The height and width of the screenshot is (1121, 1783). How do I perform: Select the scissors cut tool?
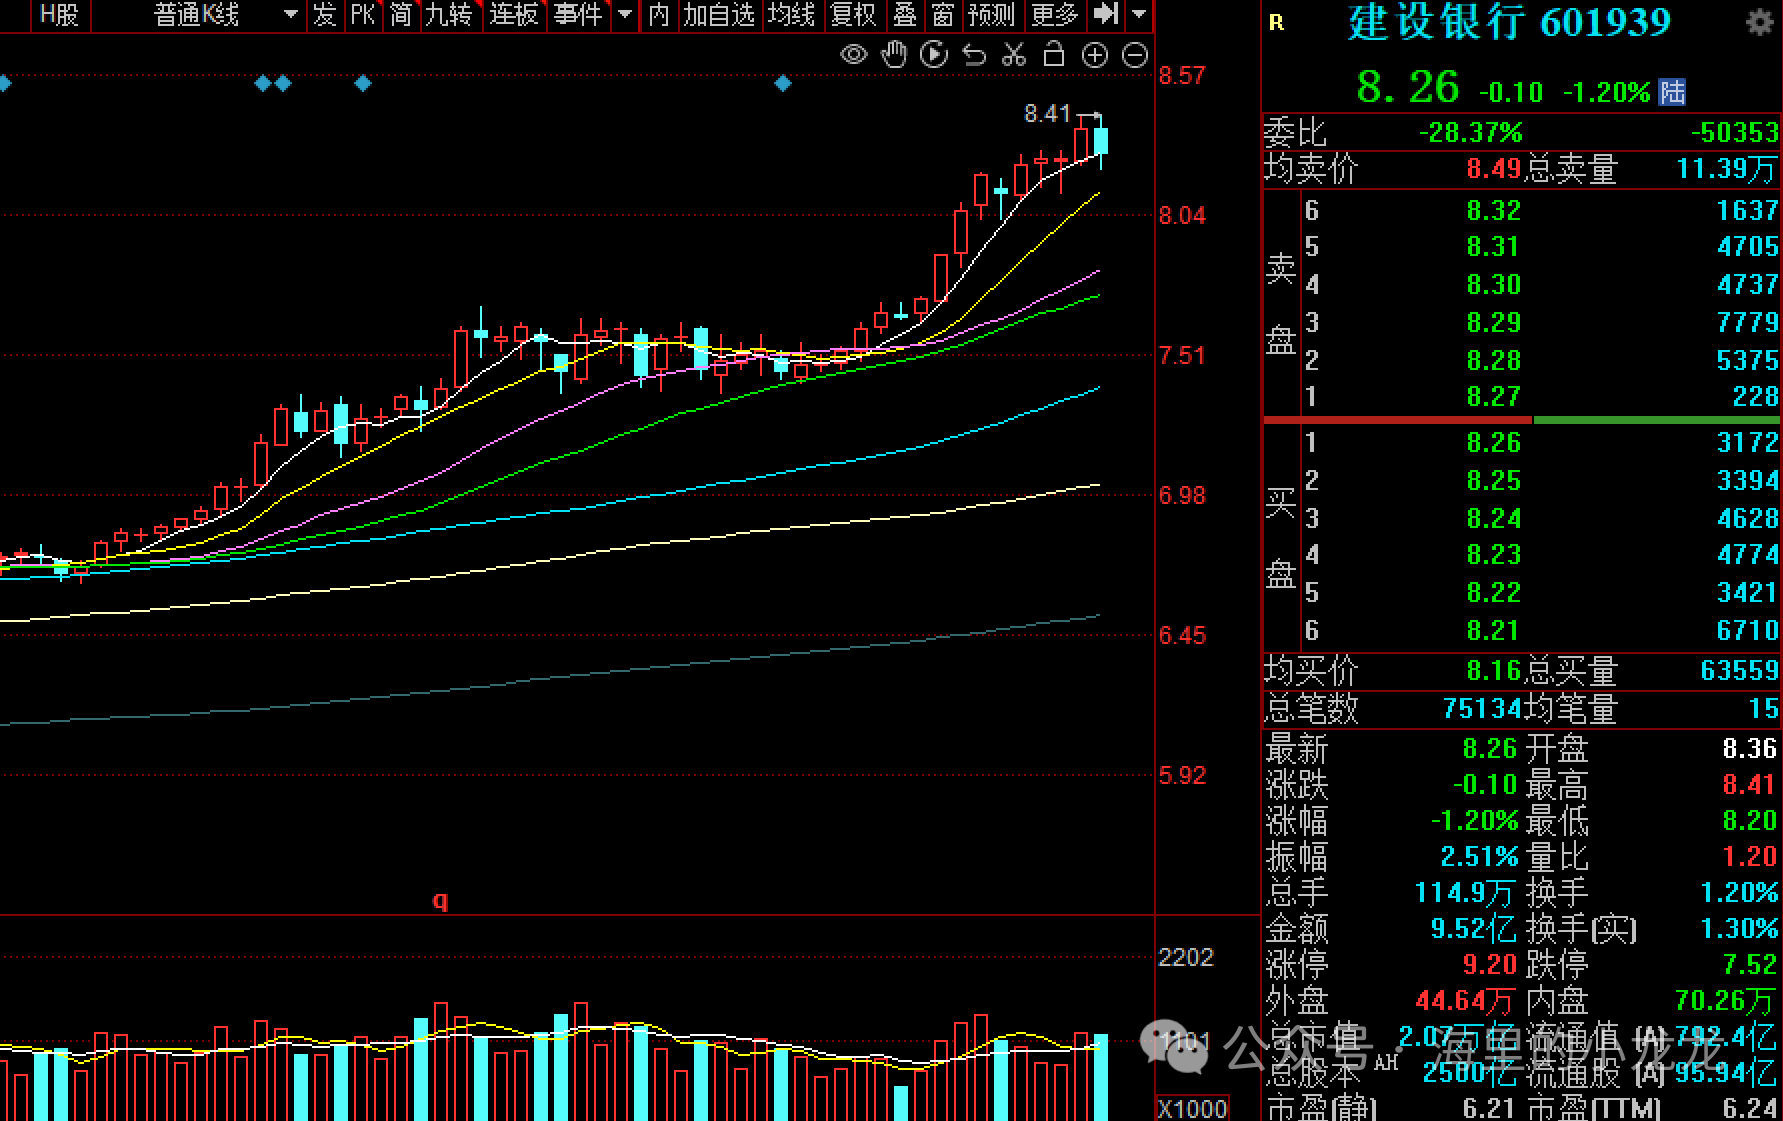[x=1014, y=55]
